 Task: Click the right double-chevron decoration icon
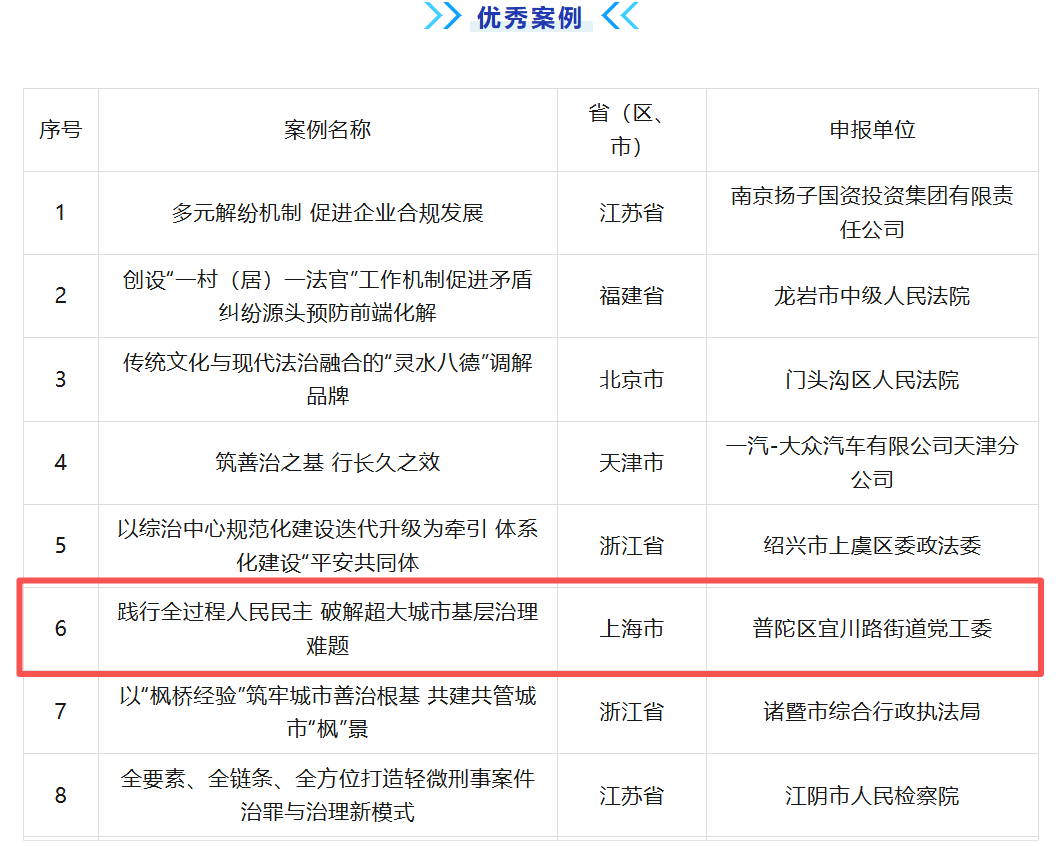tap(620, 16)
